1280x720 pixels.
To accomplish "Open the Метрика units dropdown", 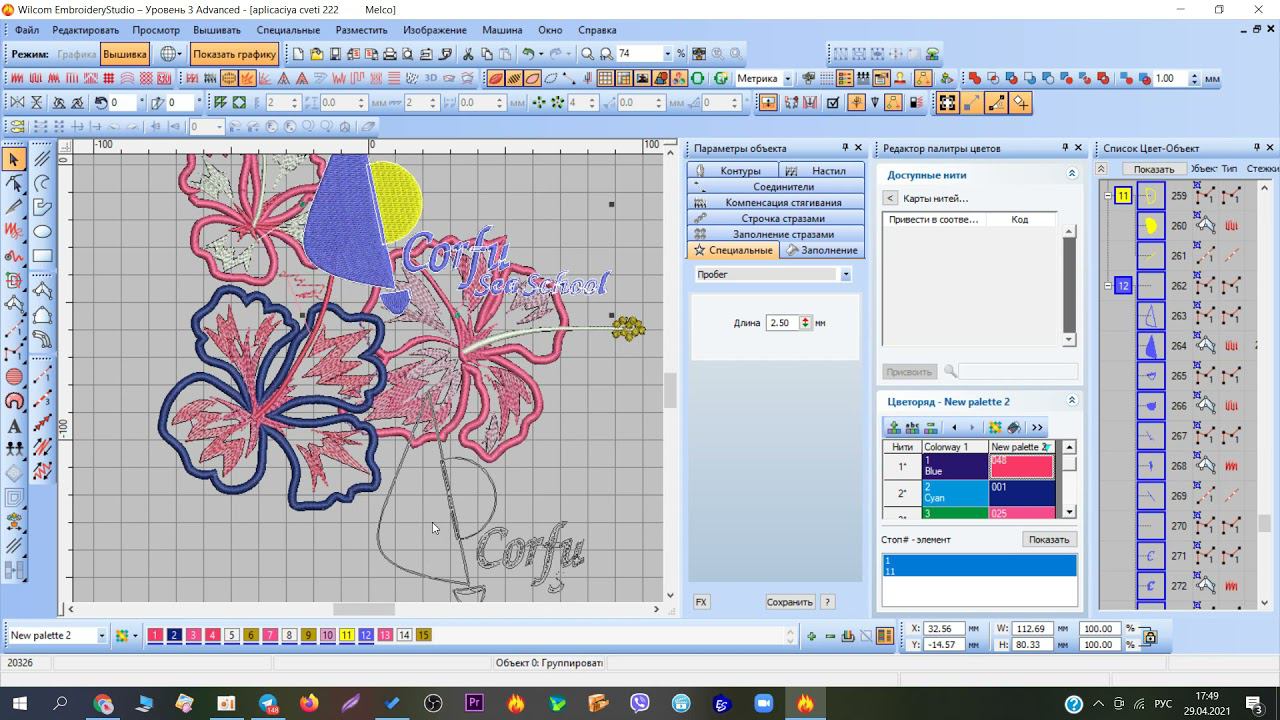I will (788, 78).
